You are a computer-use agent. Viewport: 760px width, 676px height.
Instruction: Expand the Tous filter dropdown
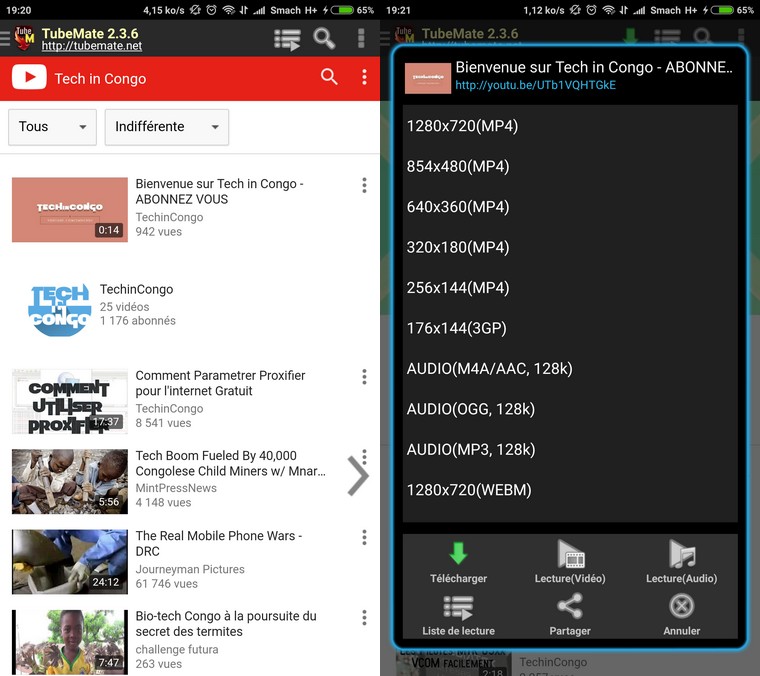point(52,127)
